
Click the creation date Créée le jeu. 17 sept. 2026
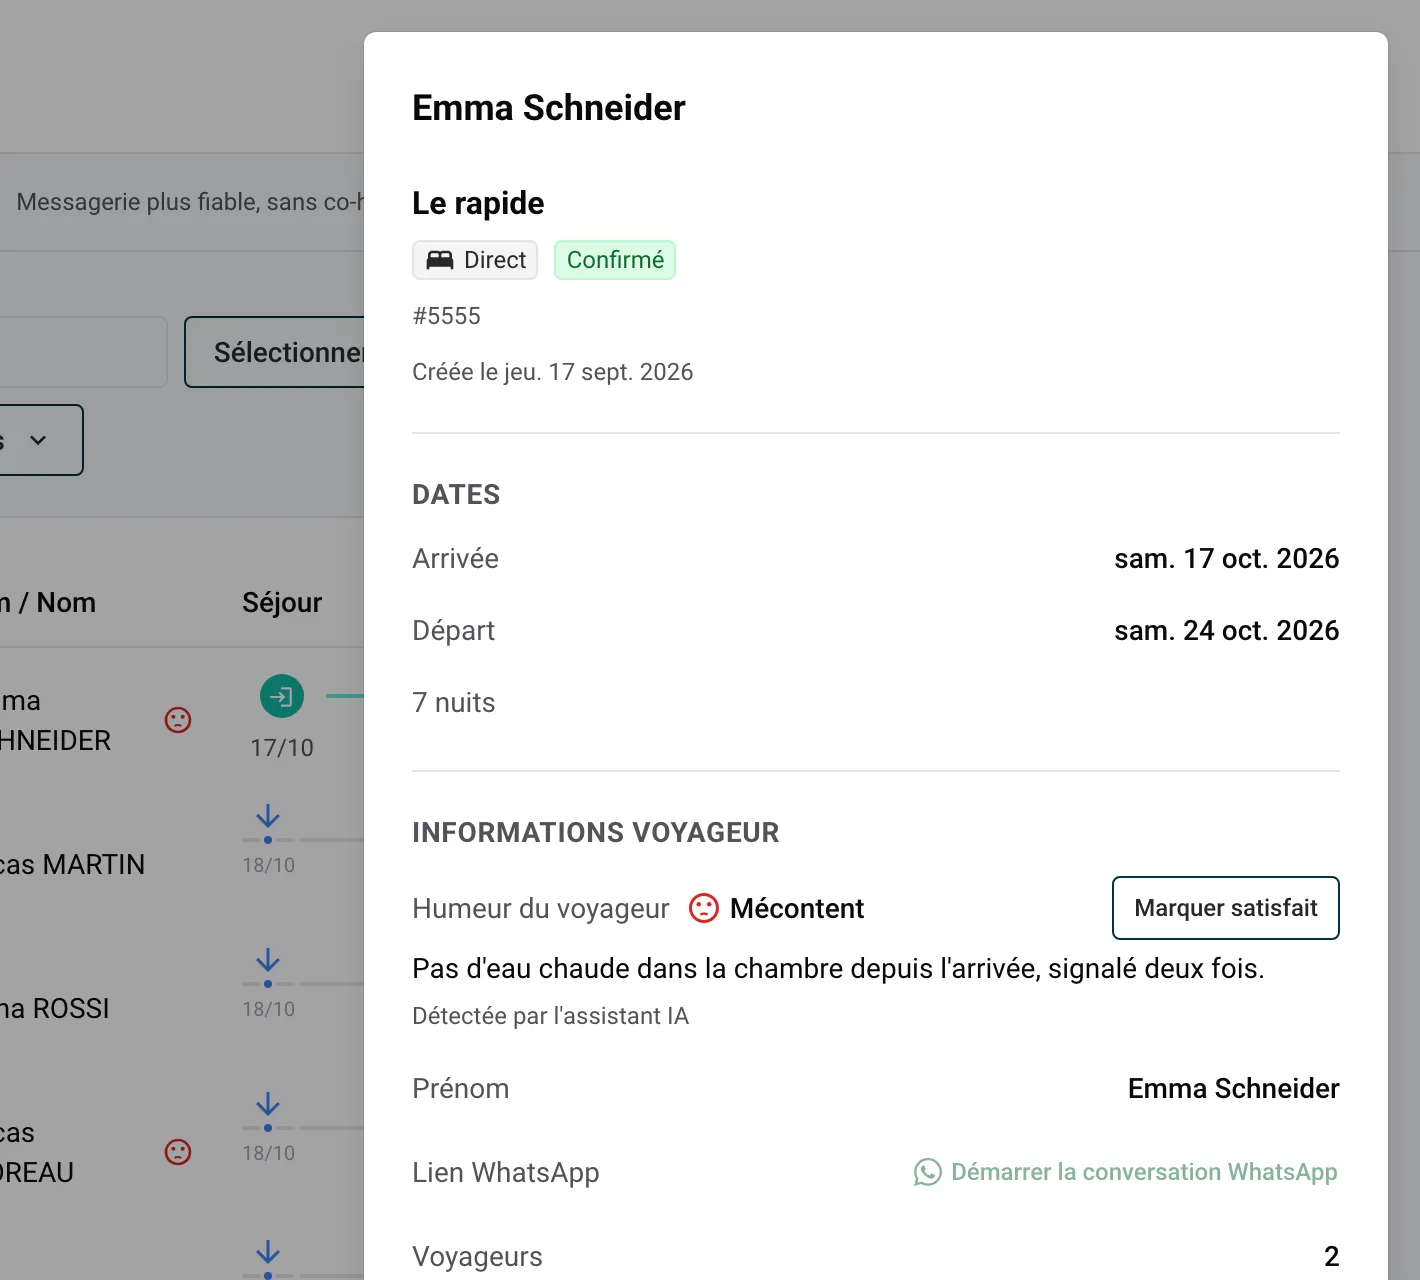click(x=553, y=372)
